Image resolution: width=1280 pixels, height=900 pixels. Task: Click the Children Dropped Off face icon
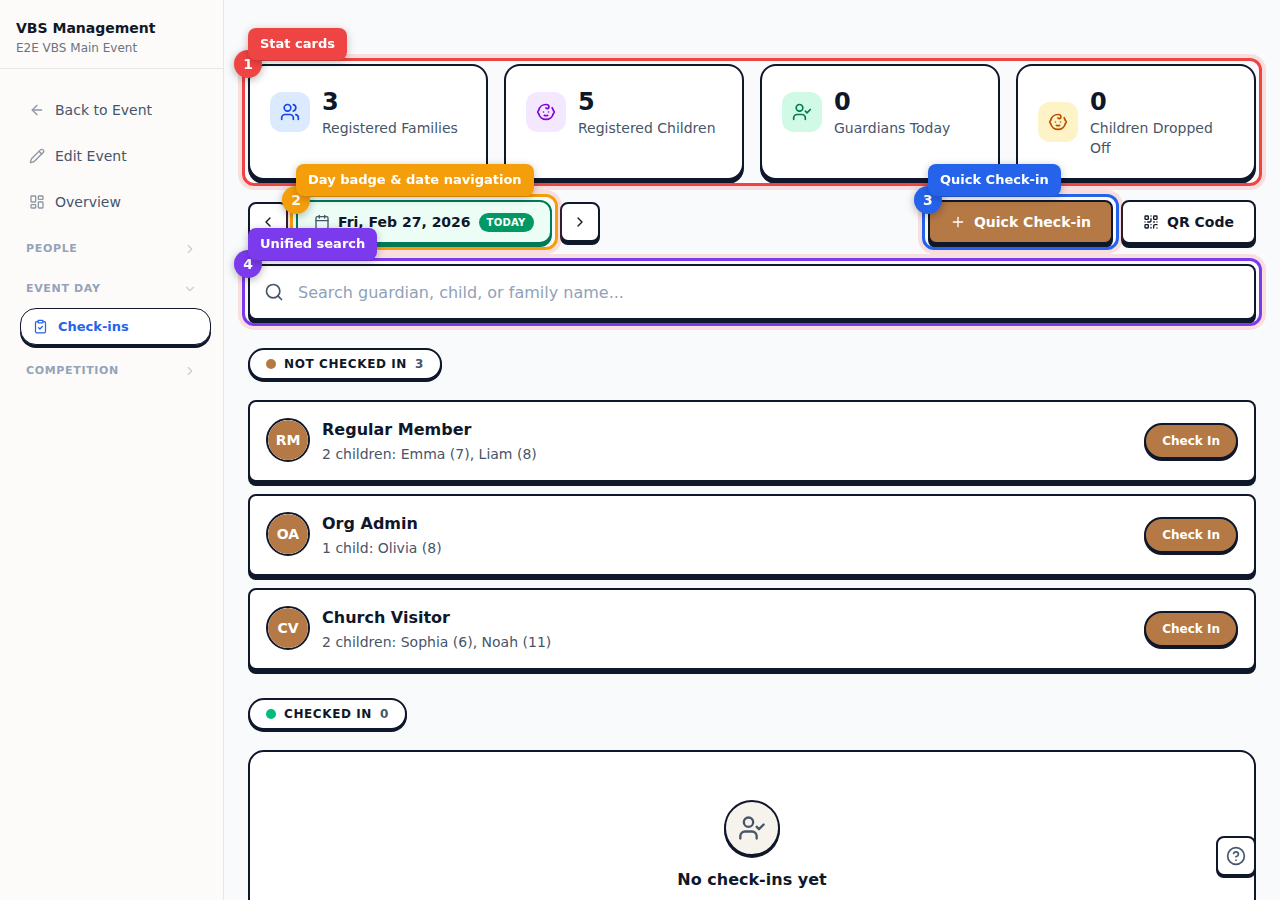click(1057, 122)
